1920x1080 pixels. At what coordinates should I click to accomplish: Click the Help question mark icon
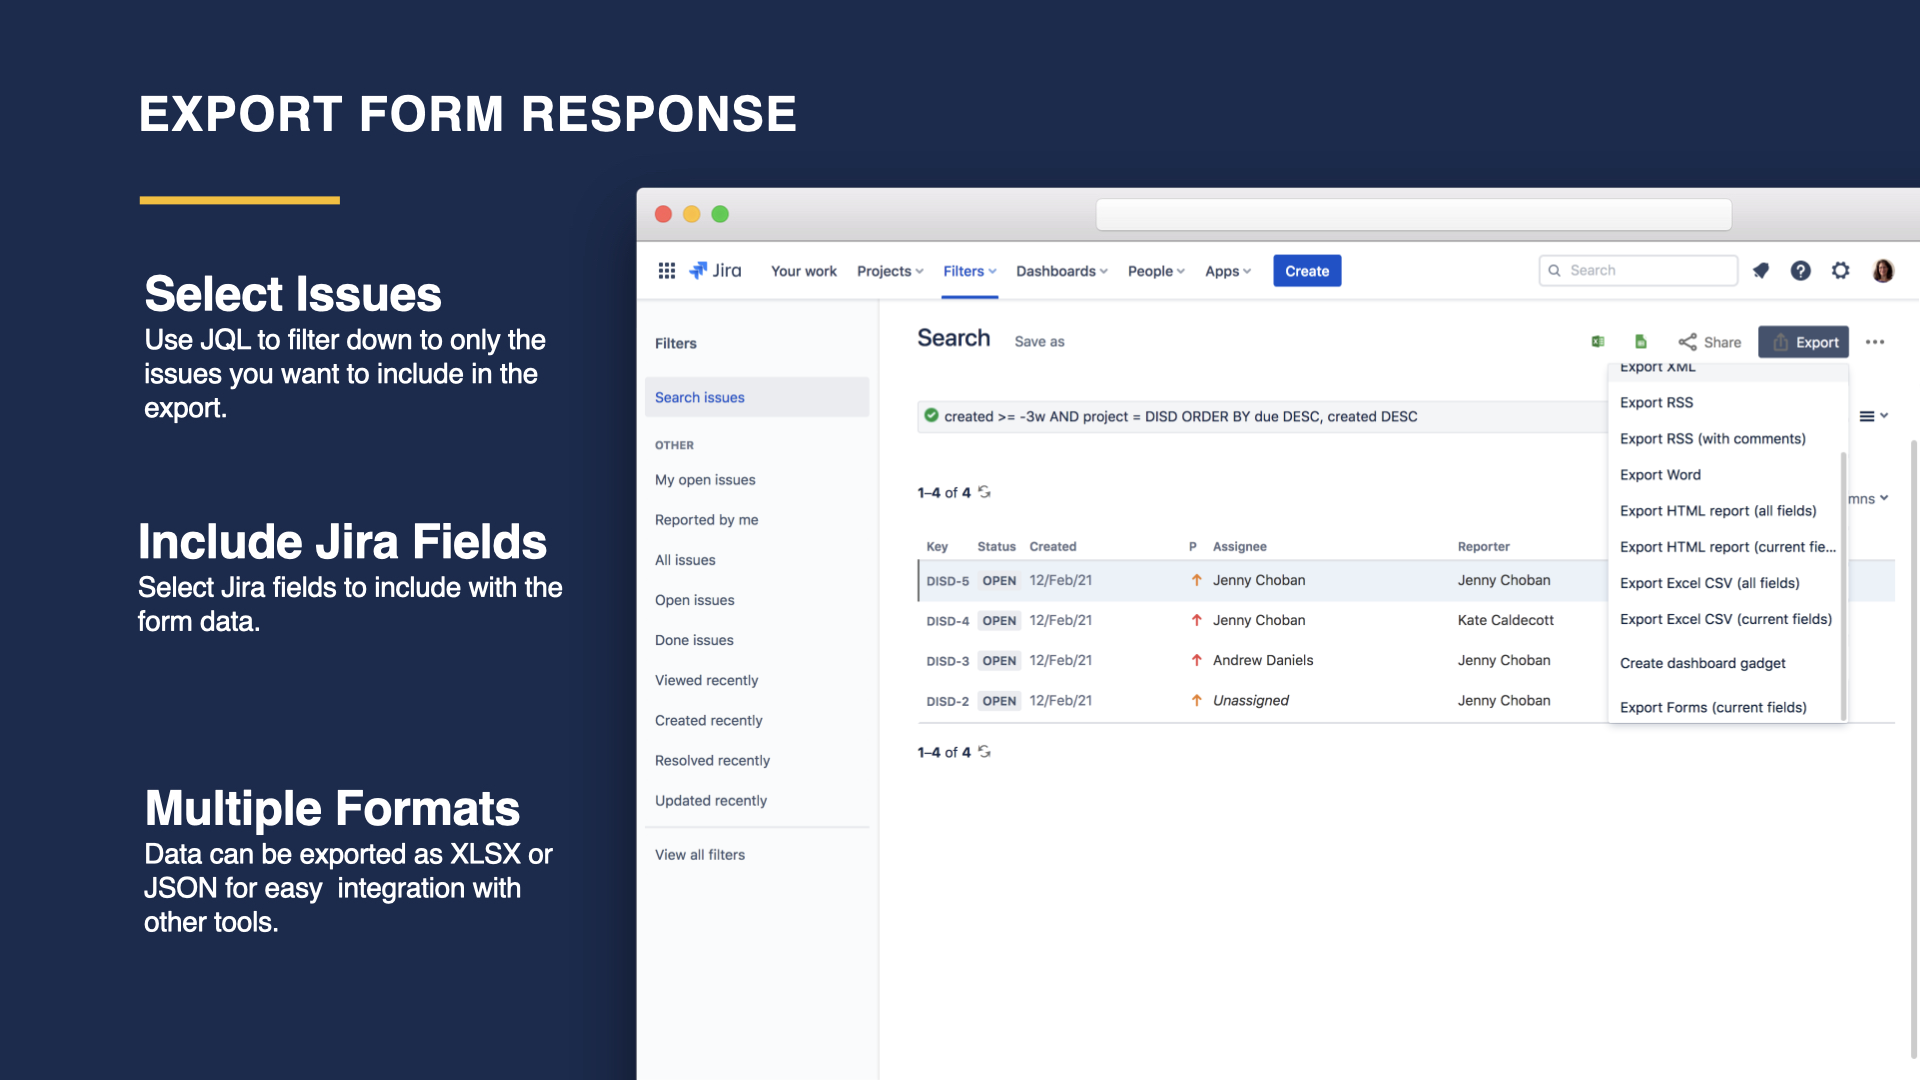tap(1800, 270)
